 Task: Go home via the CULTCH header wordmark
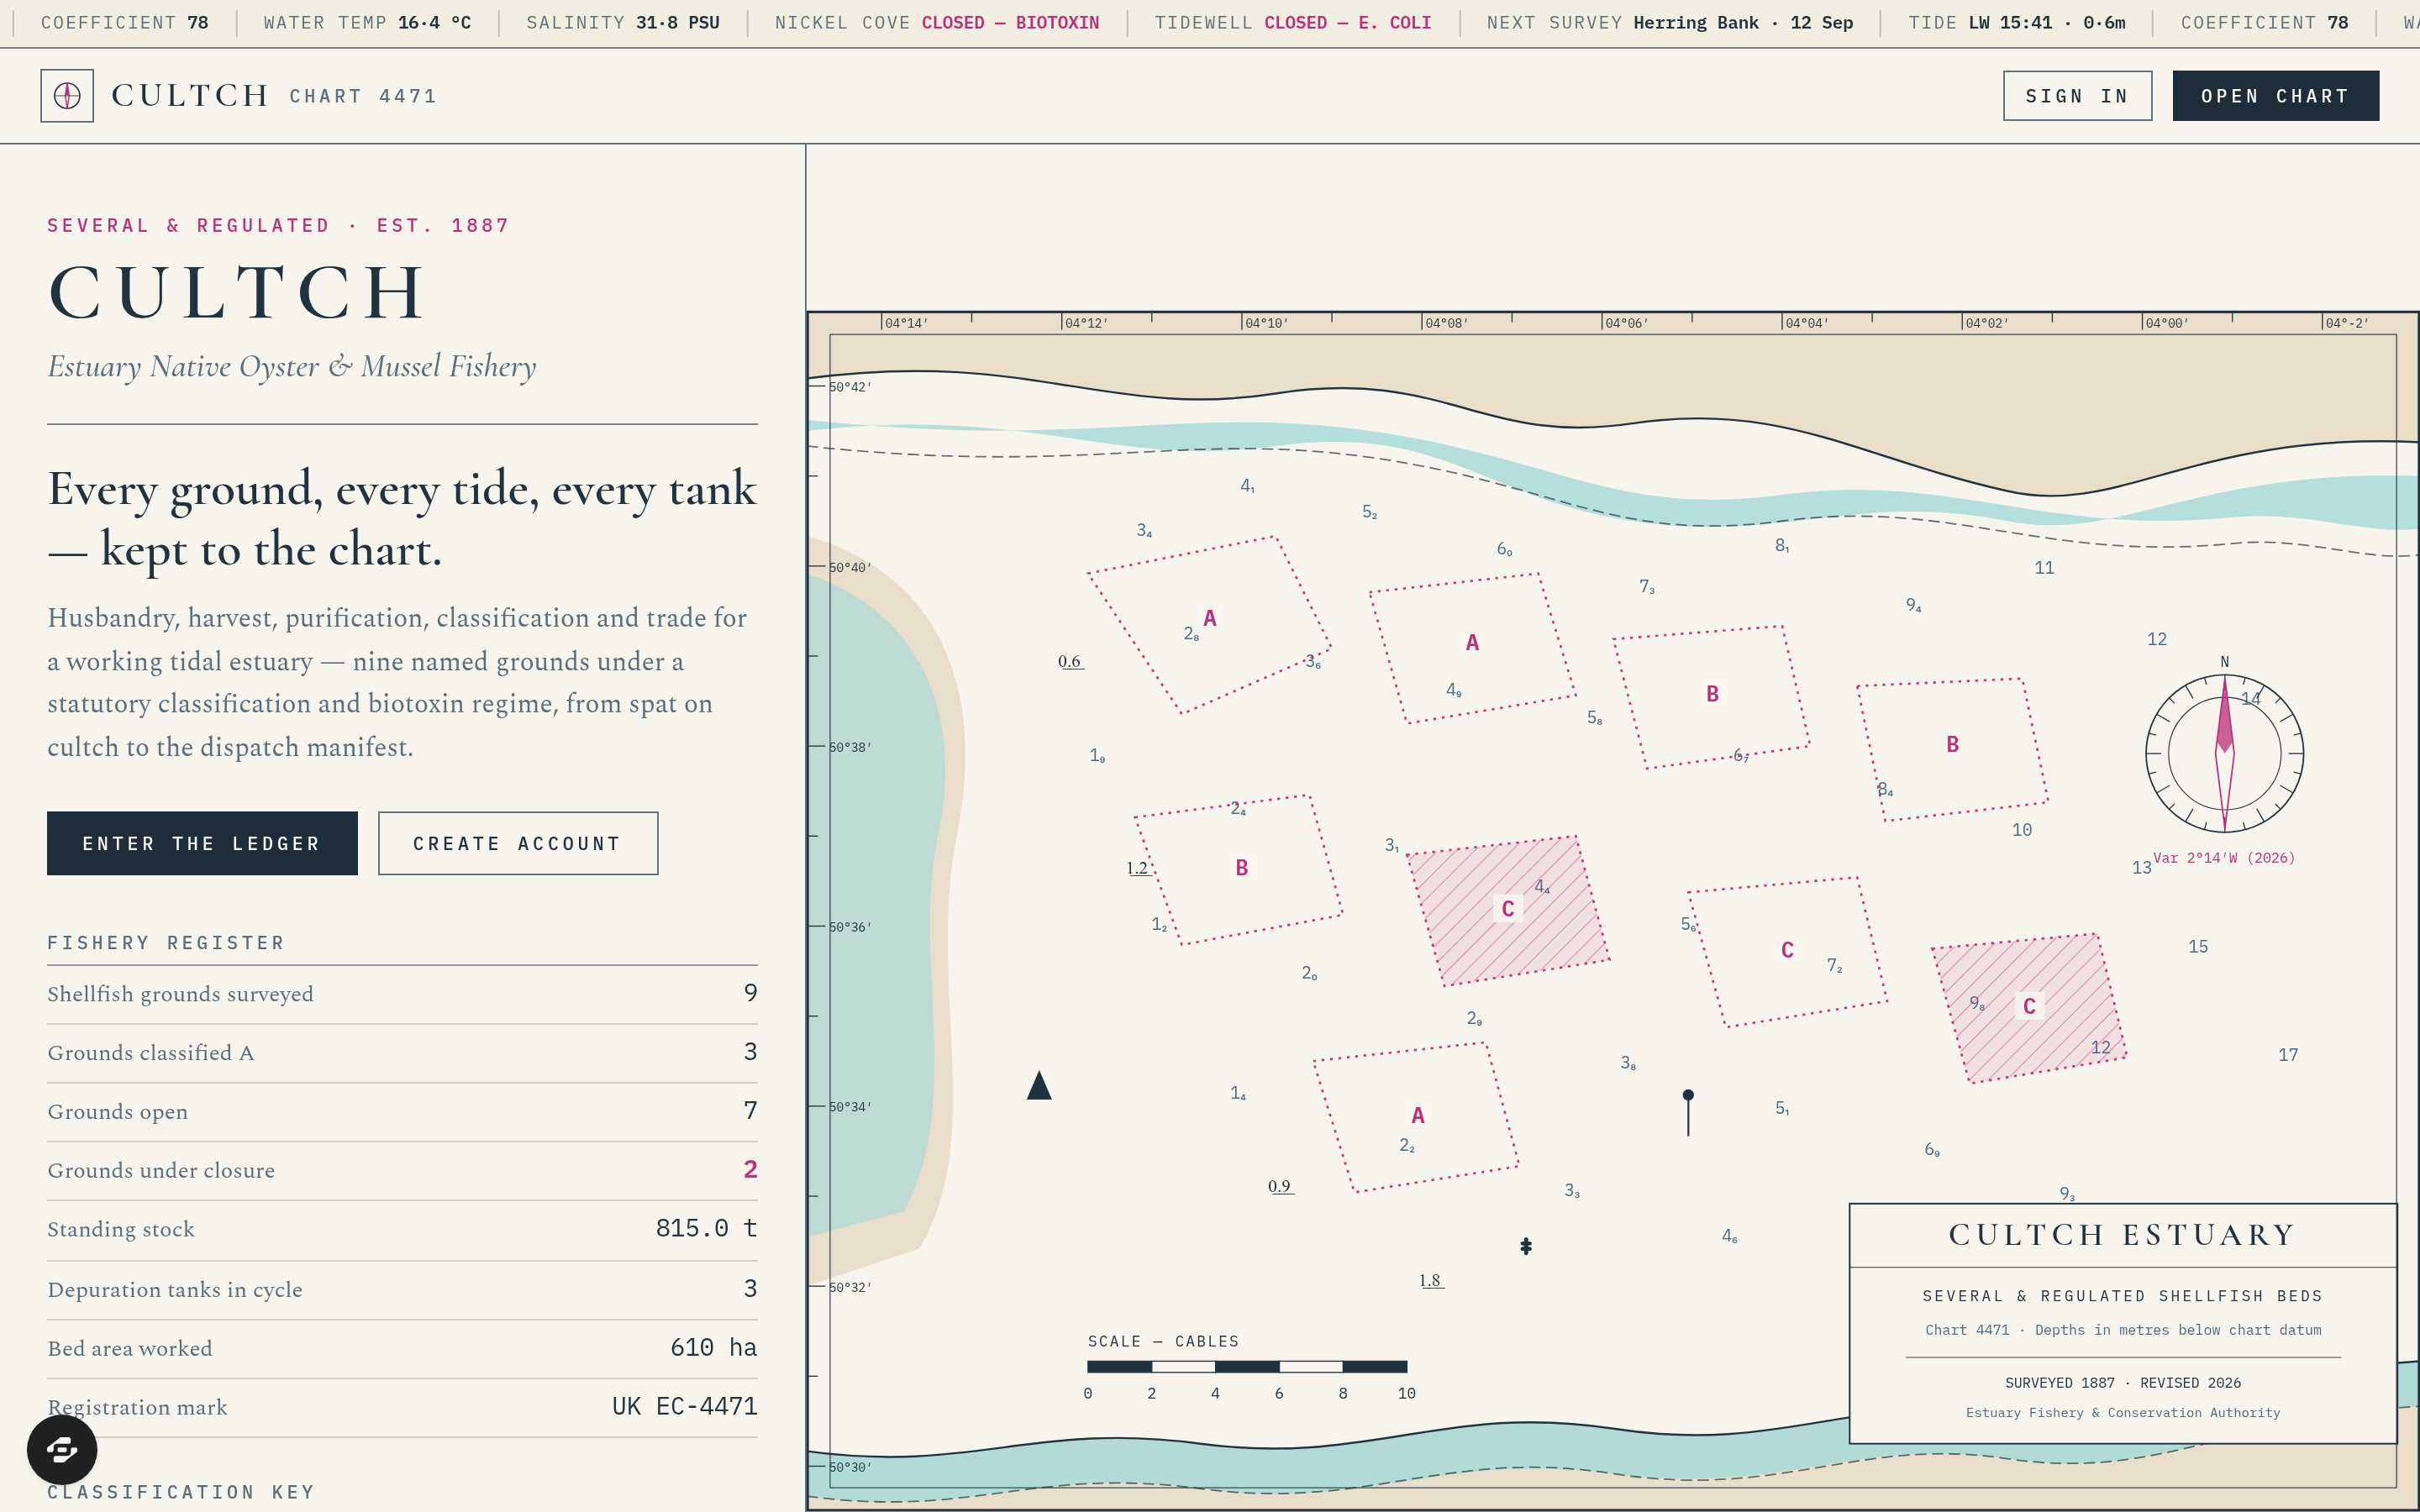point(190,96)
